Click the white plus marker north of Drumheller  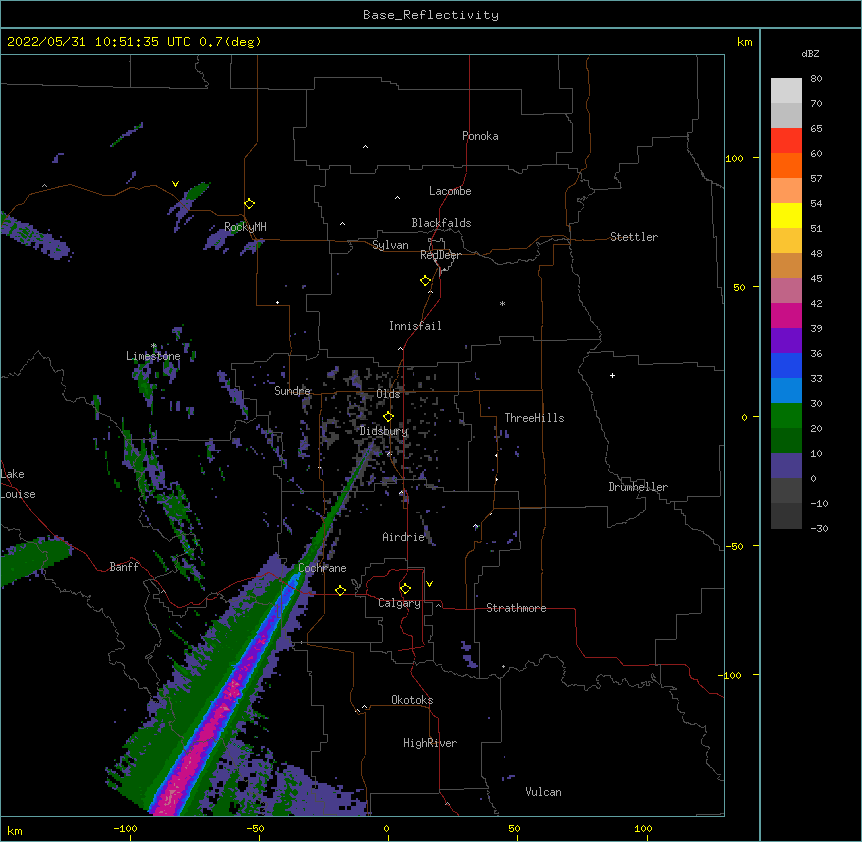pos(612,375)
